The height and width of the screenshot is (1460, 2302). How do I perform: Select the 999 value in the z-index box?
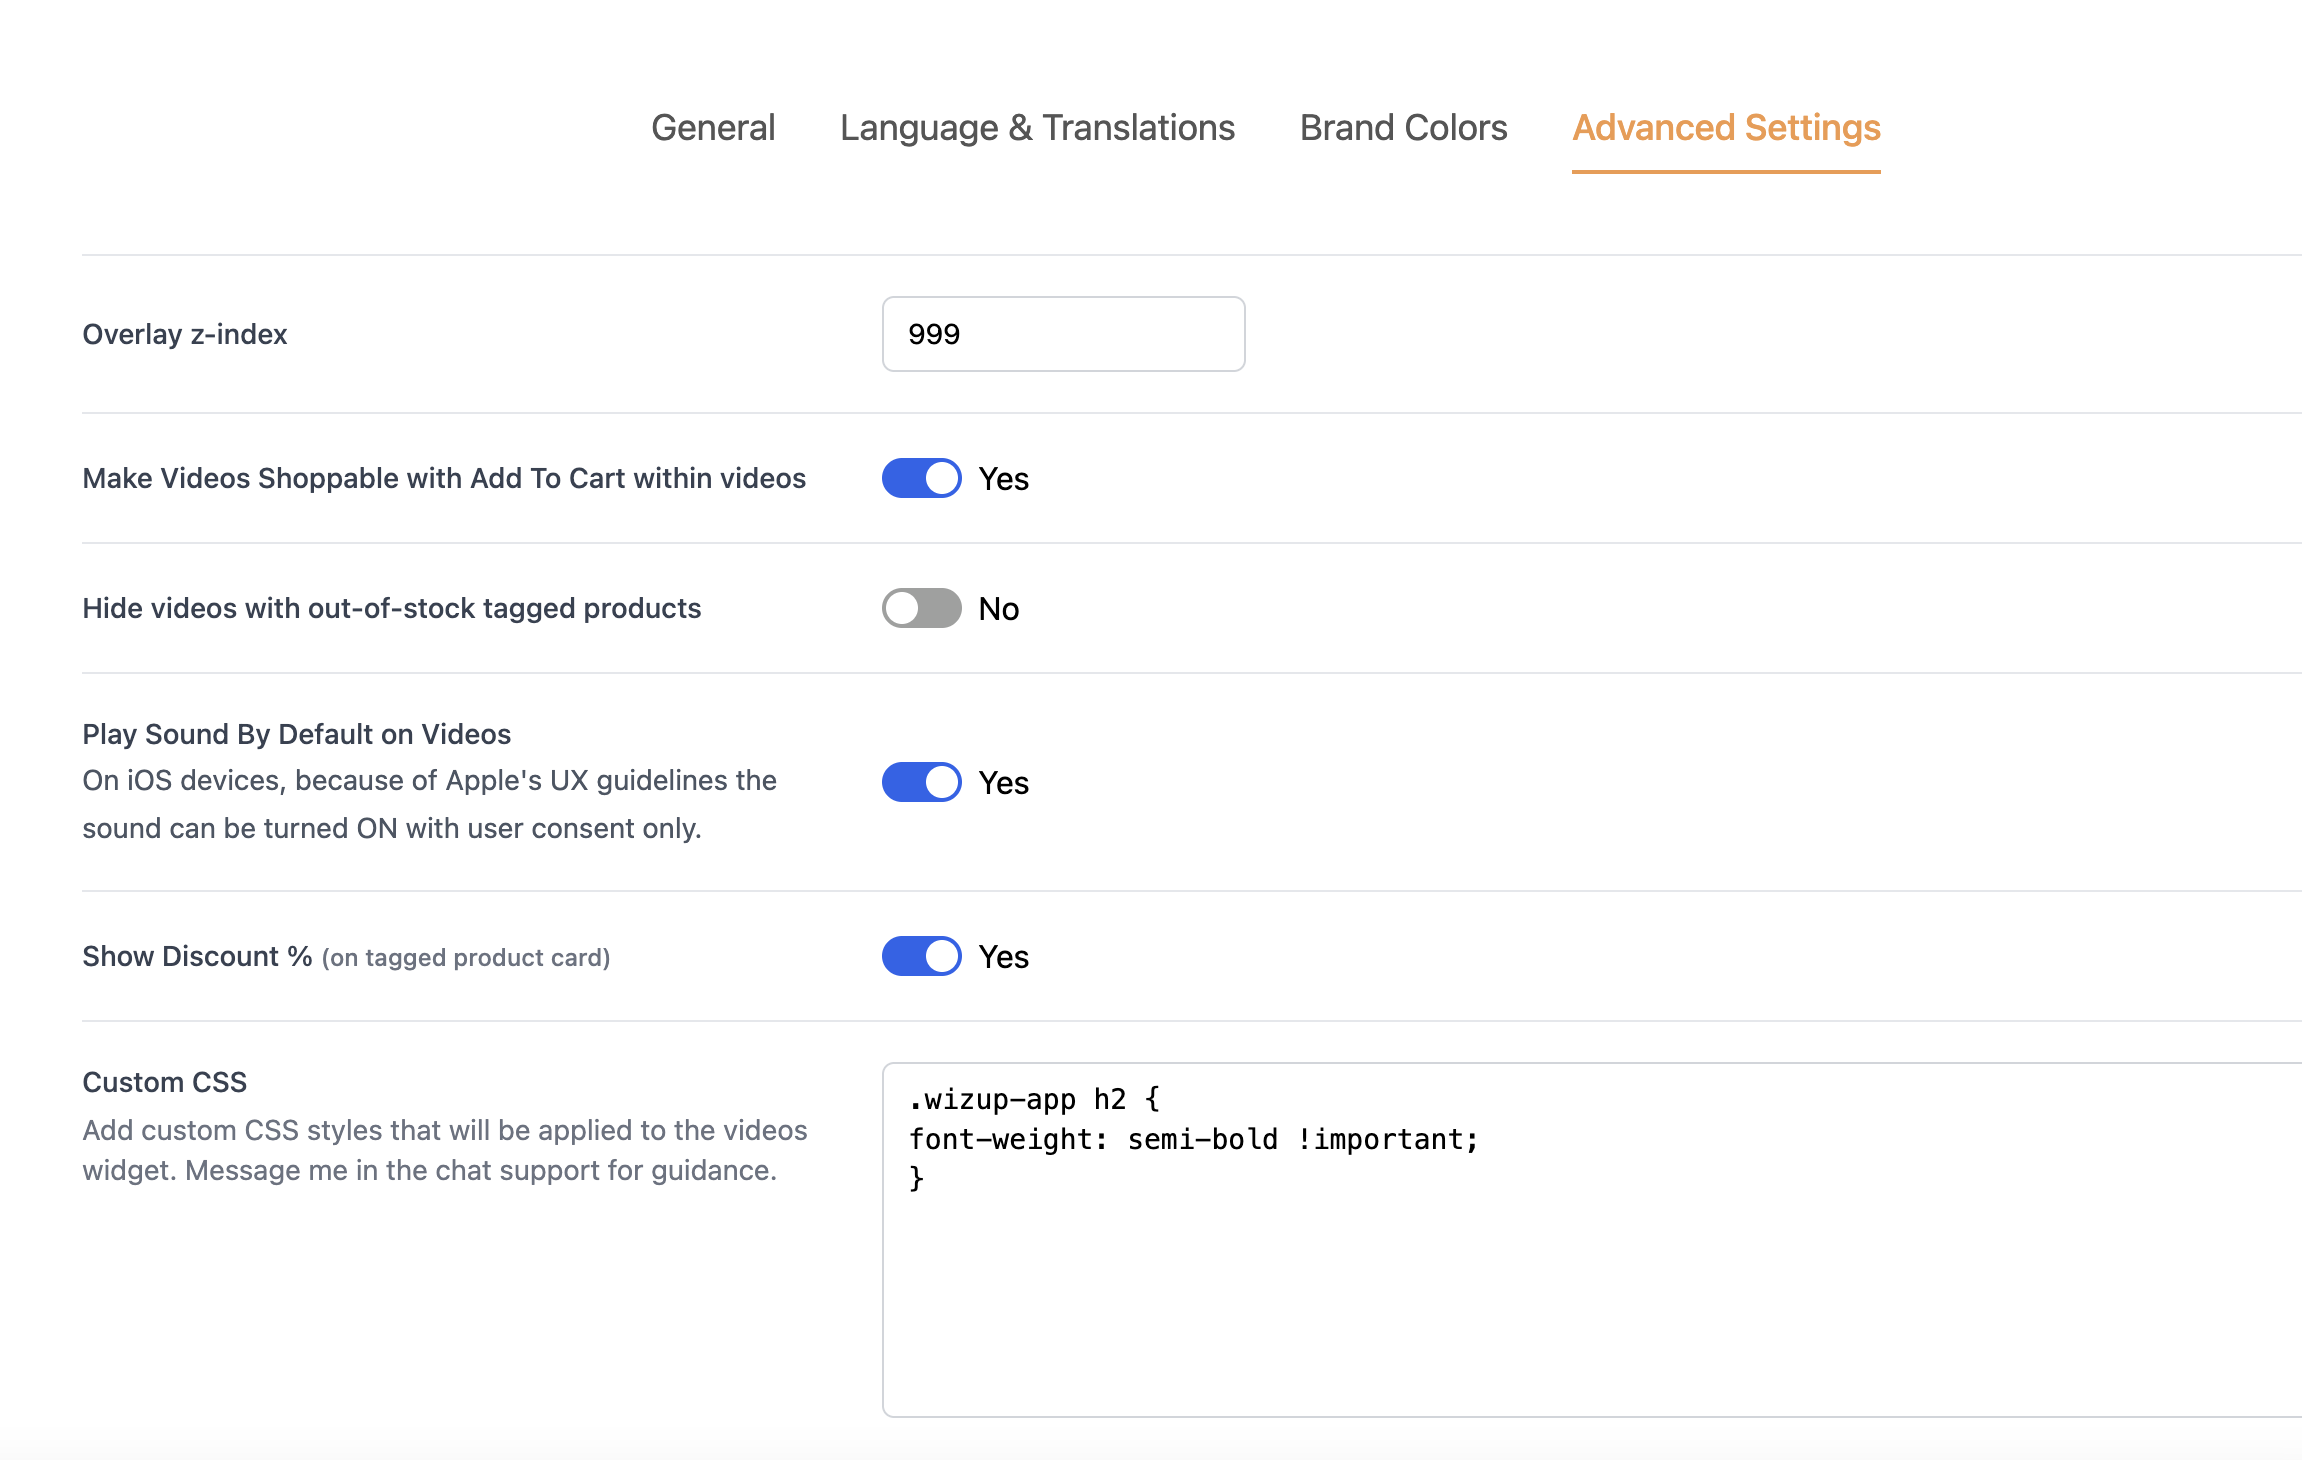click(932, 333)
